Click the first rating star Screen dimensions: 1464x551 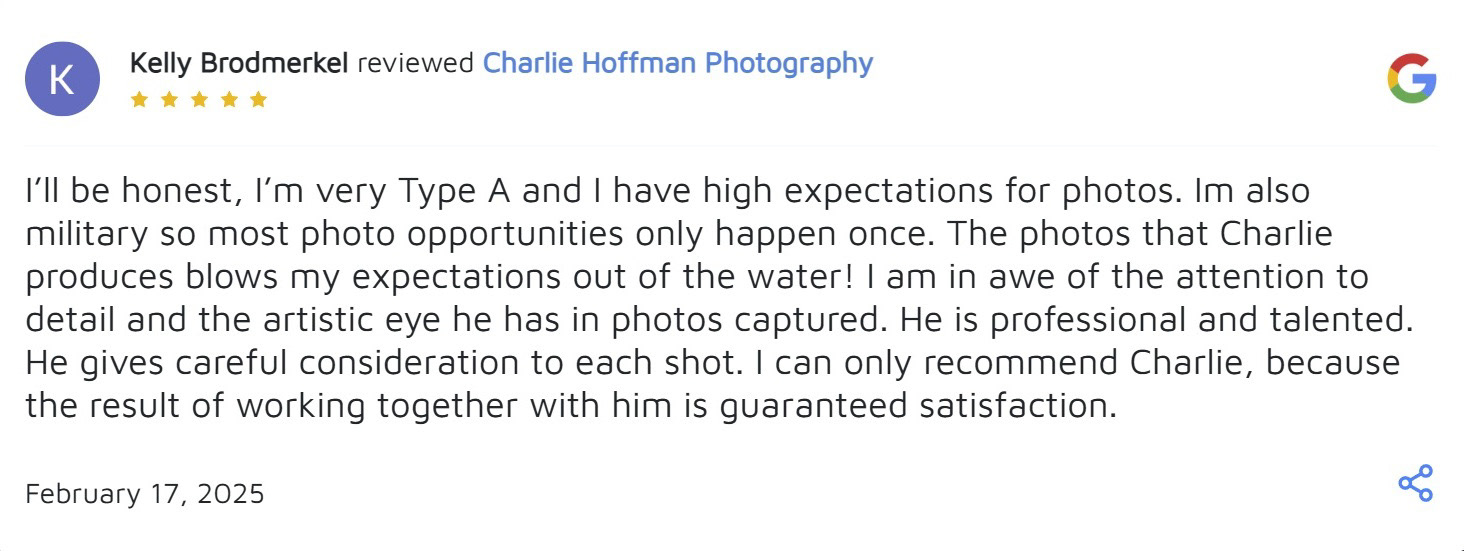pyautogui.click(x=139, y=99)
